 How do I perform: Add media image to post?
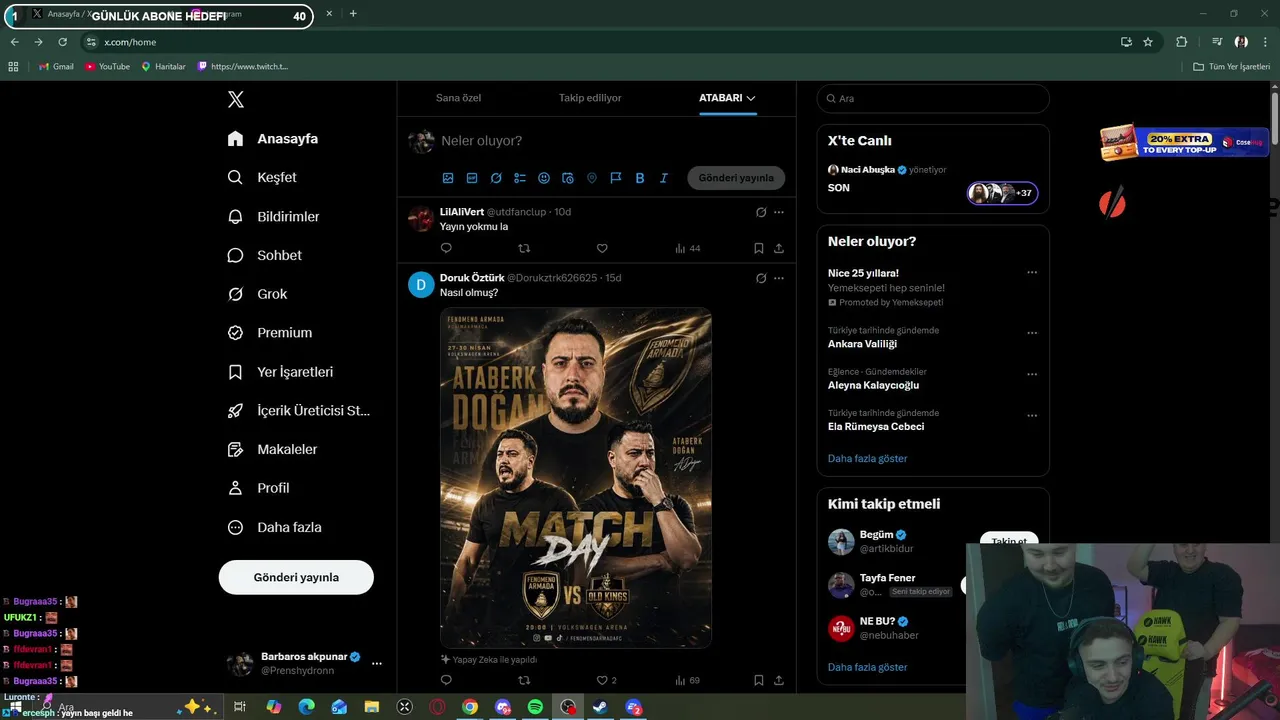coord(448,178)
